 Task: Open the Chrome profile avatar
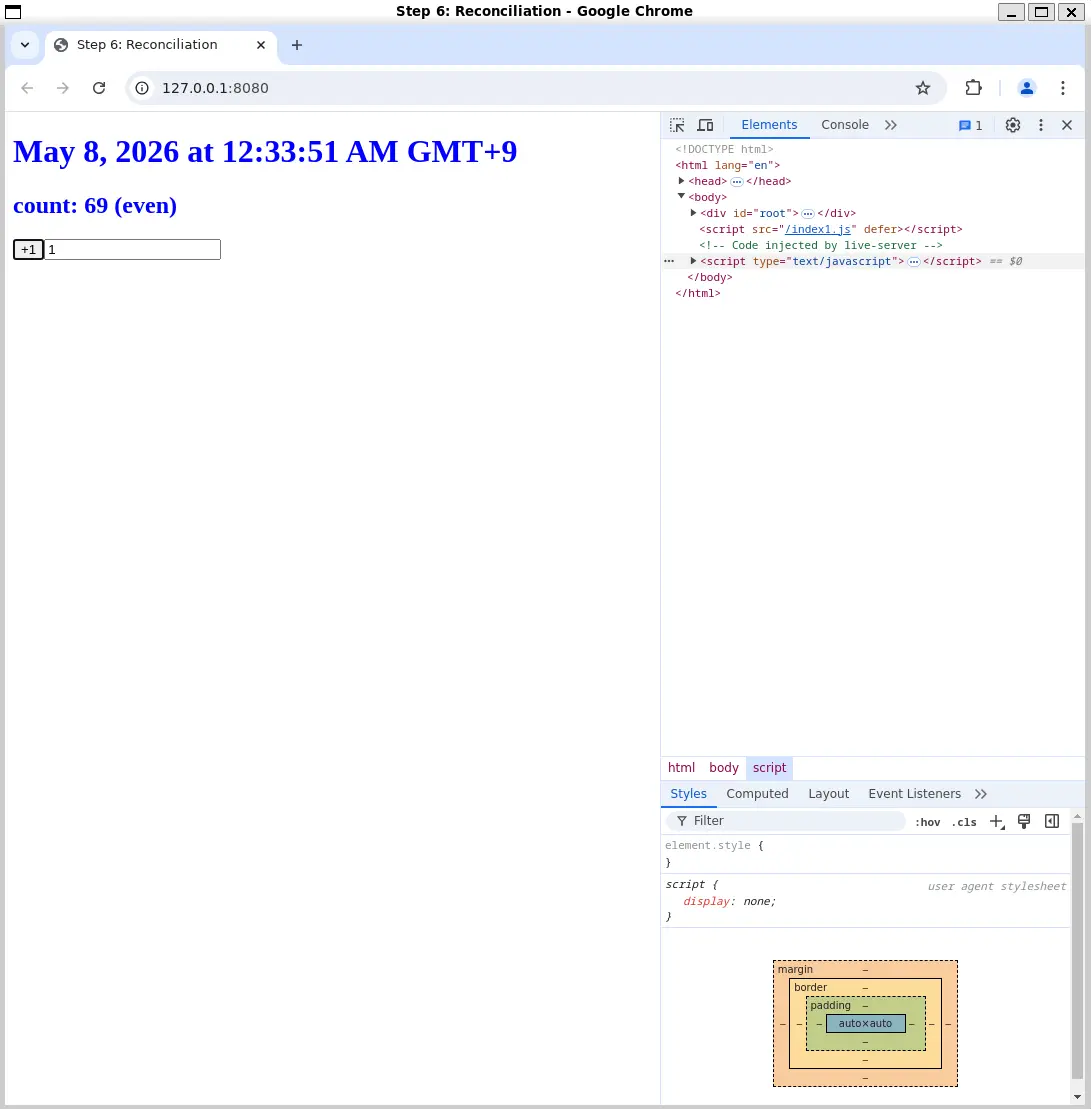coord(1027,88)
